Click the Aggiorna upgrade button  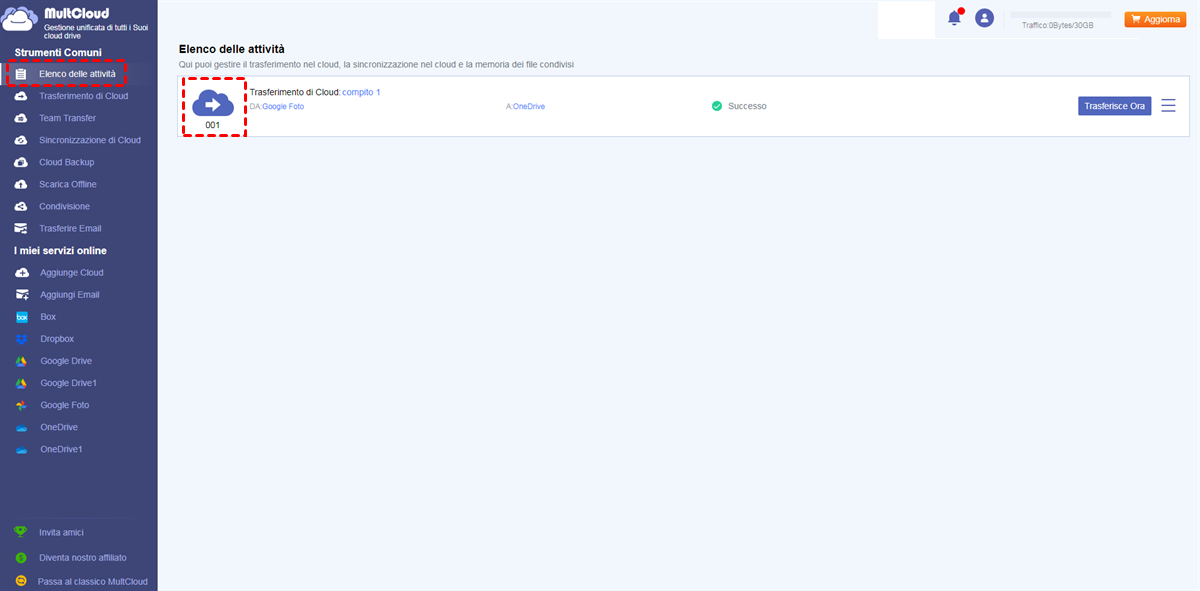[1155, 19]
